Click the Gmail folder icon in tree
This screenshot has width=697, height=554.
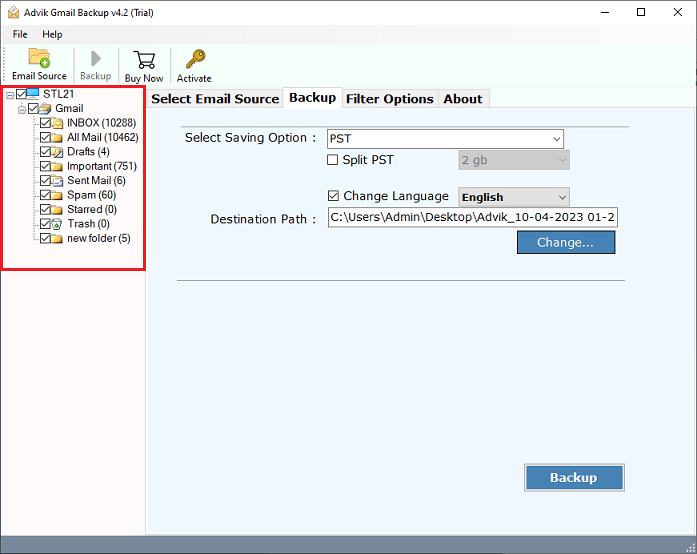(45, 108)
